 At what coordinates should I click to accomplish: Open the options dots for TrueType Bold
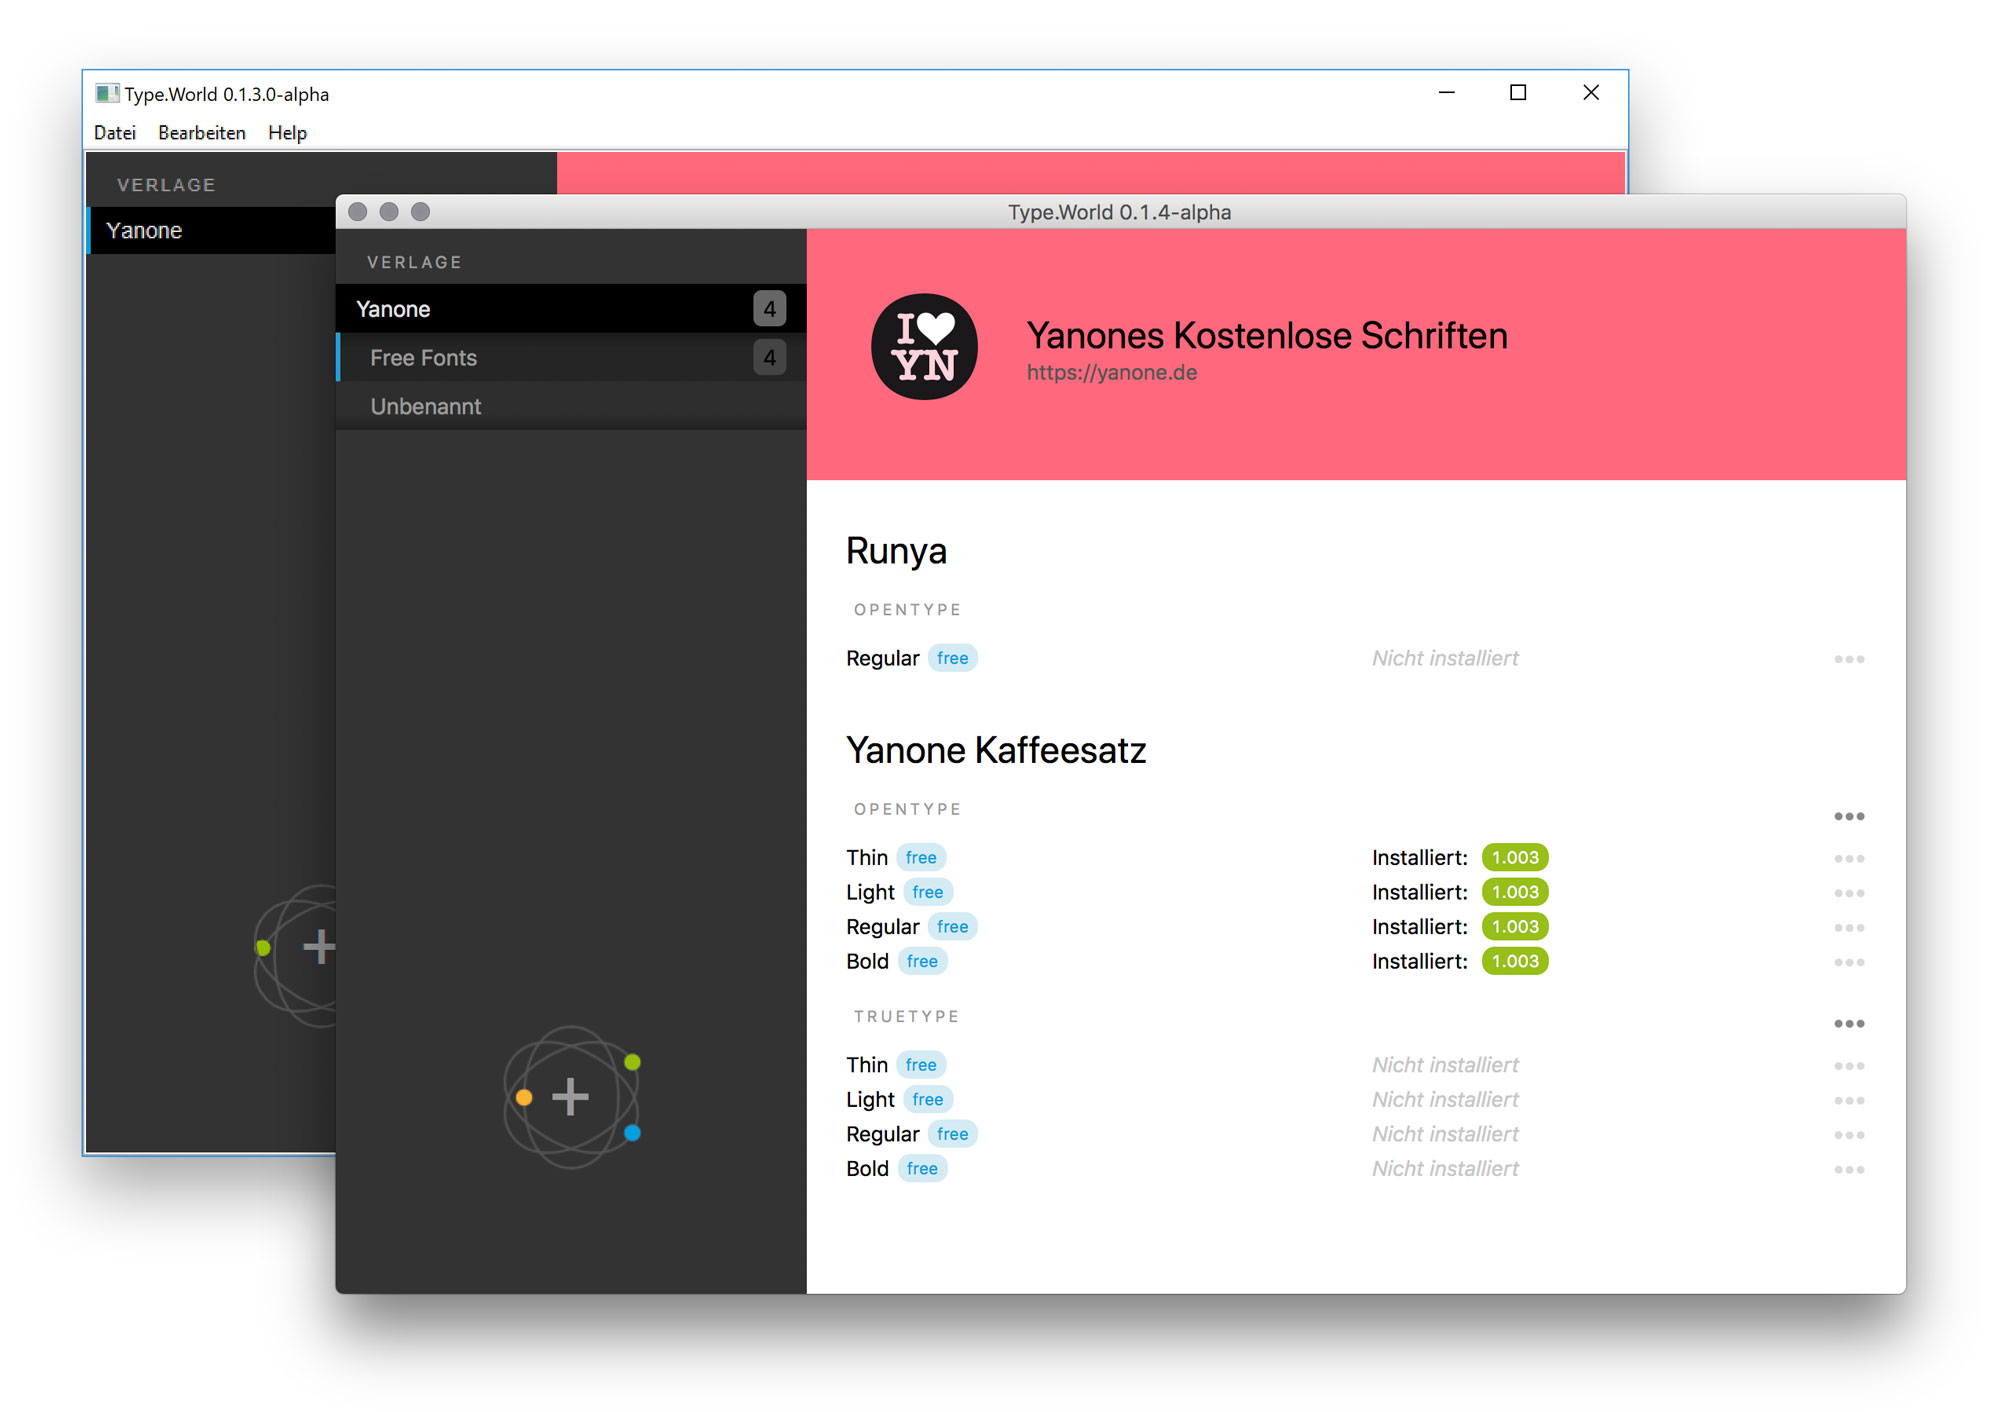pyautogui.click(x=1849, y=1169)
